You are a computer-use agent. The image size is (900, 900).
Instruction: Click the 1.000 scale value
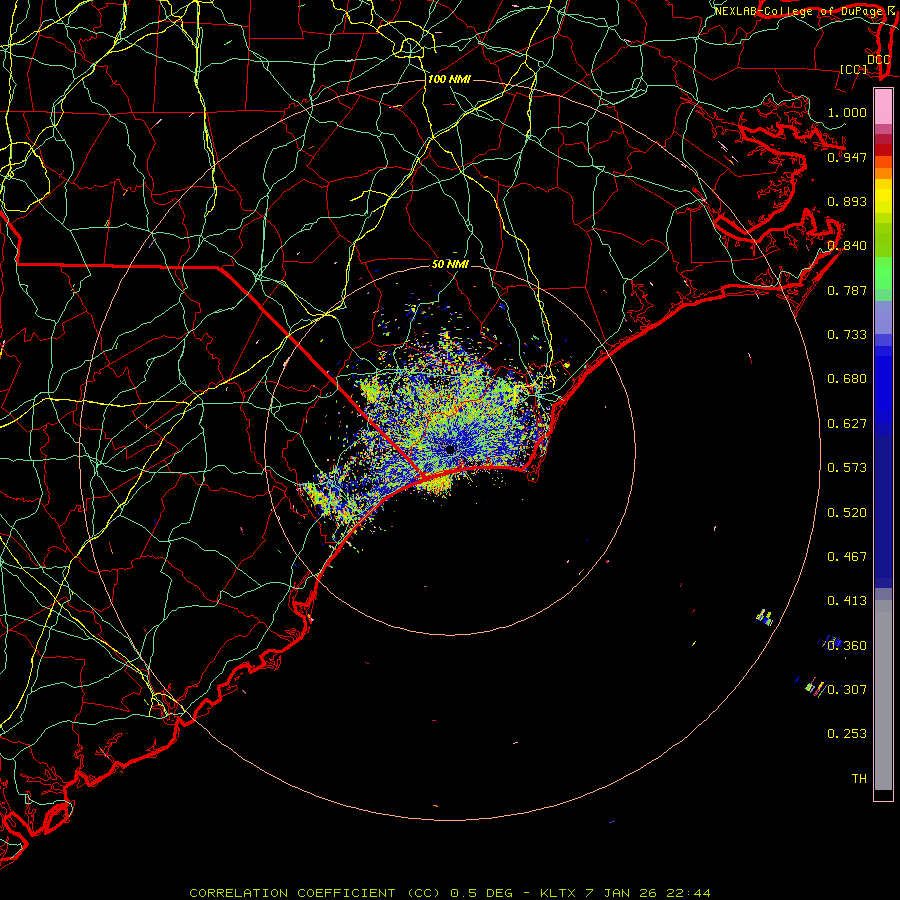847,112
